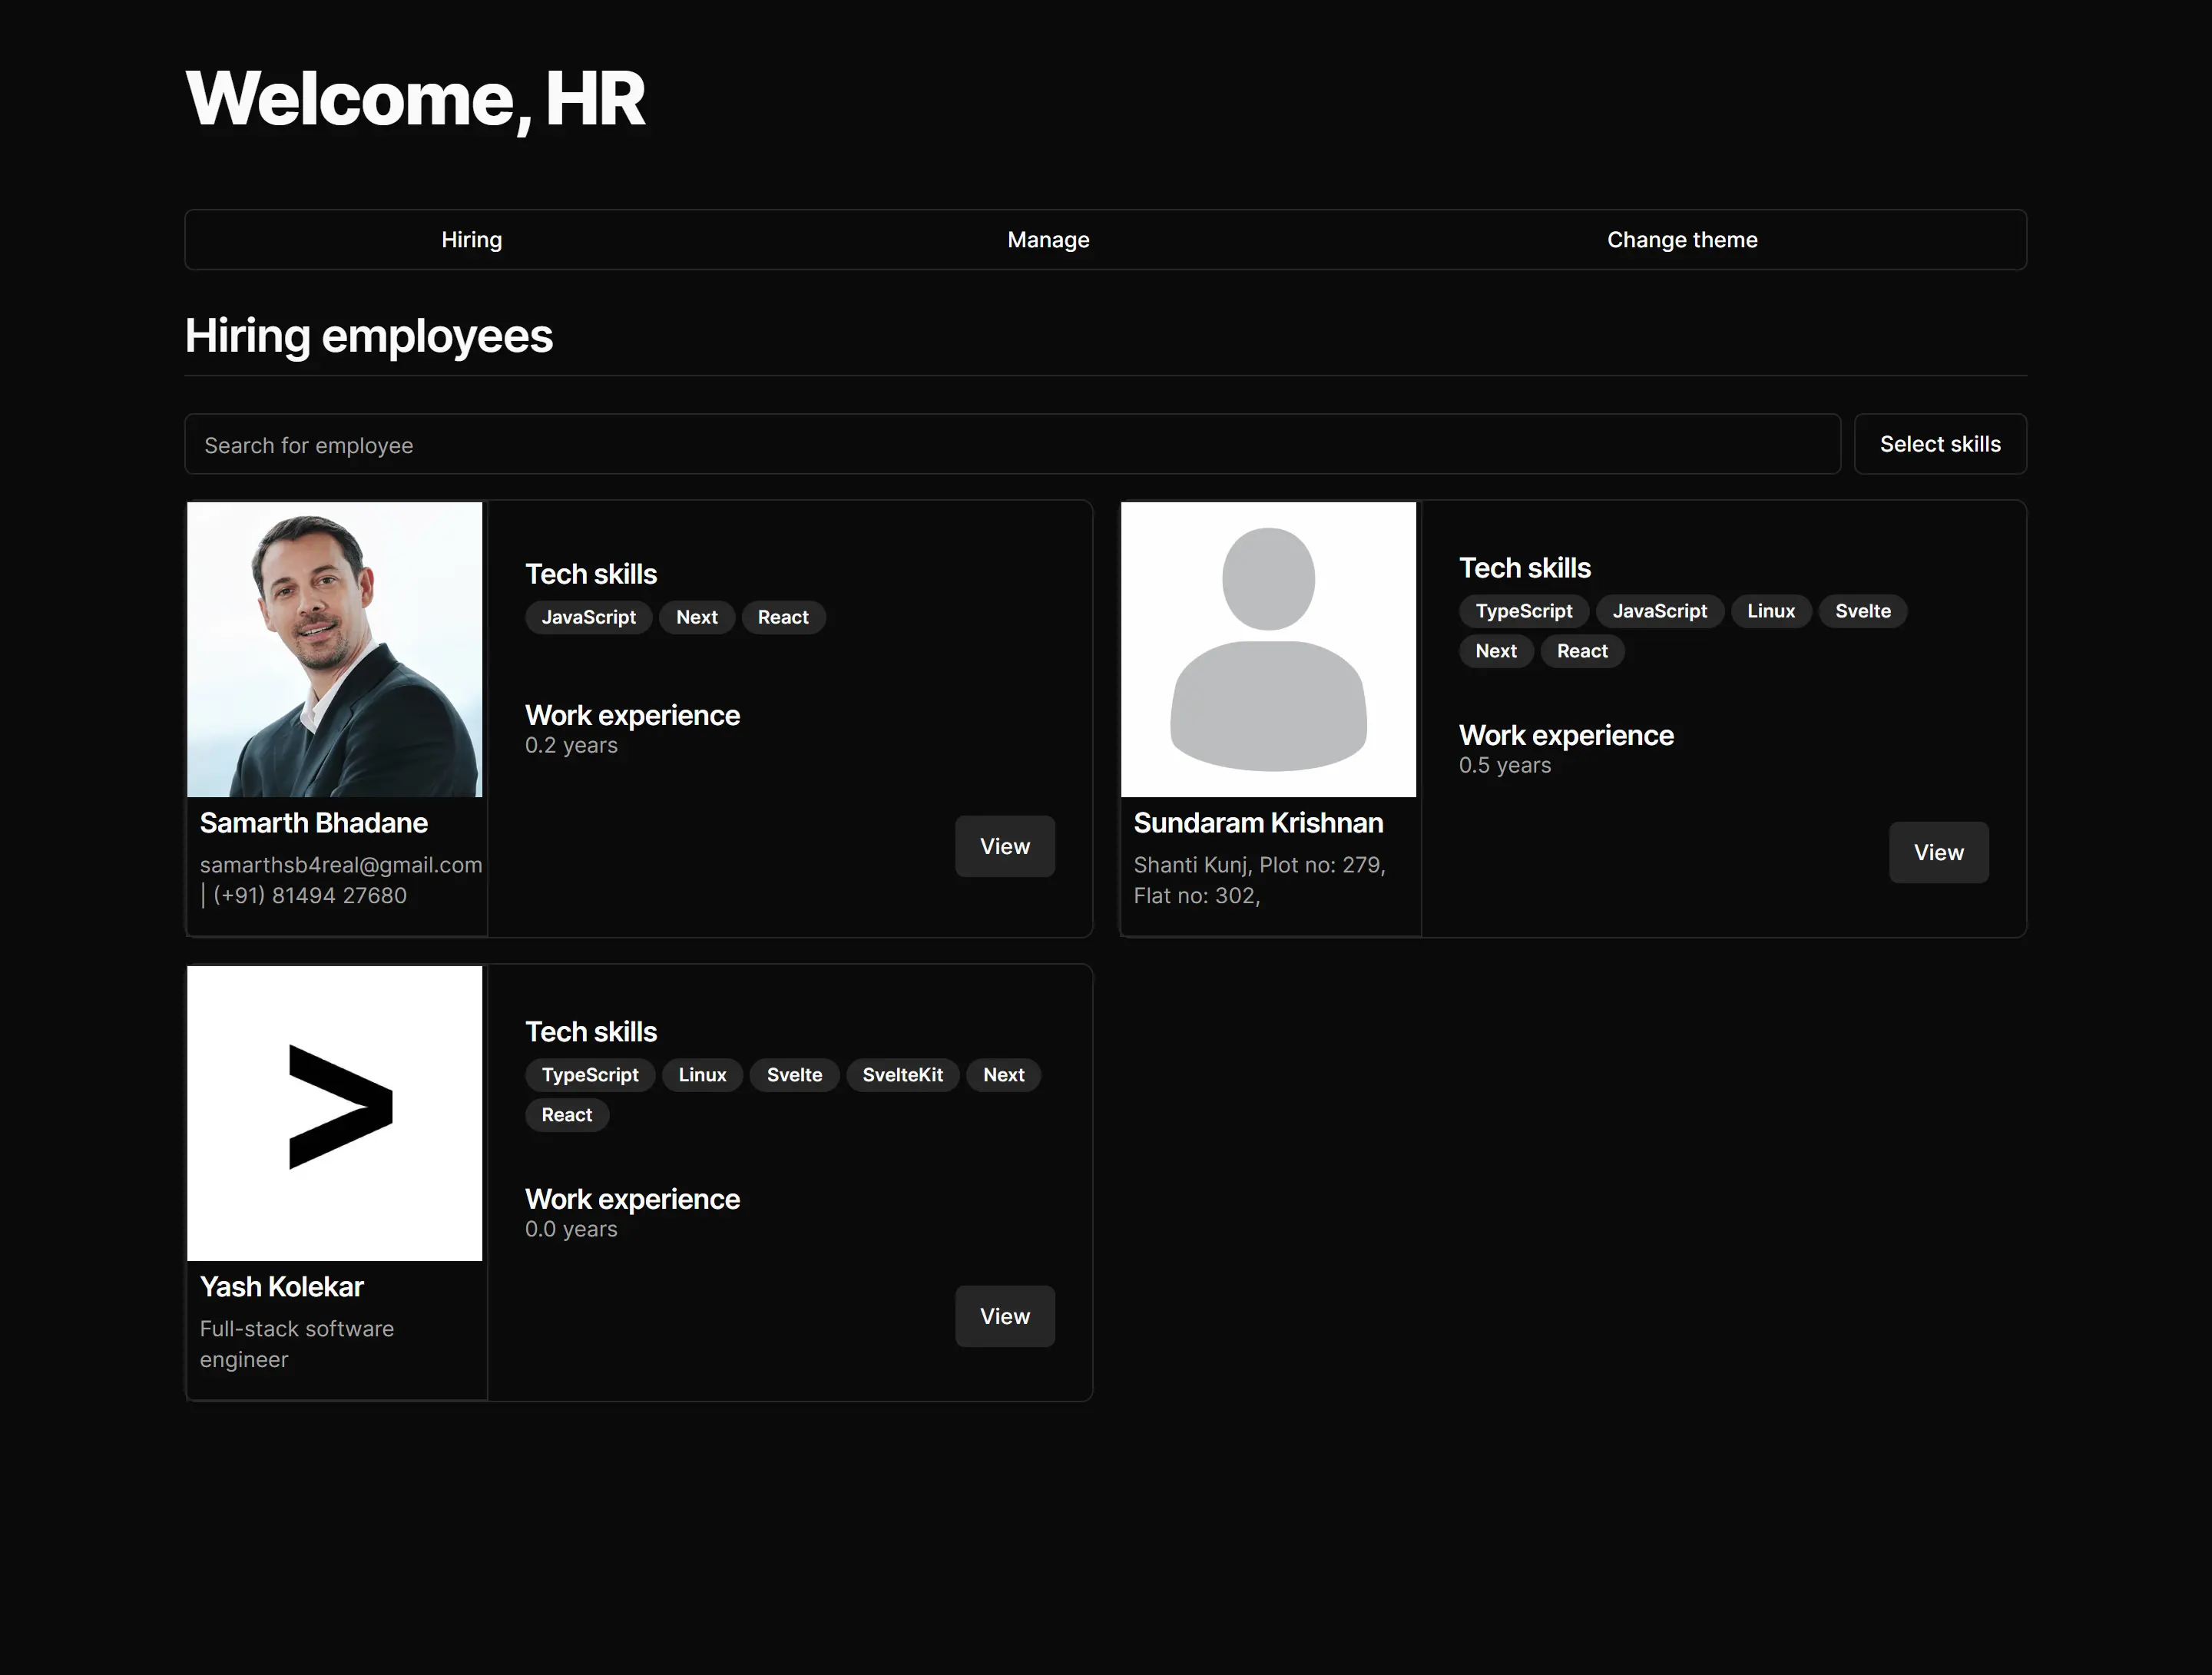
Task: Open the Hiring tab
Action: point(471,240)
